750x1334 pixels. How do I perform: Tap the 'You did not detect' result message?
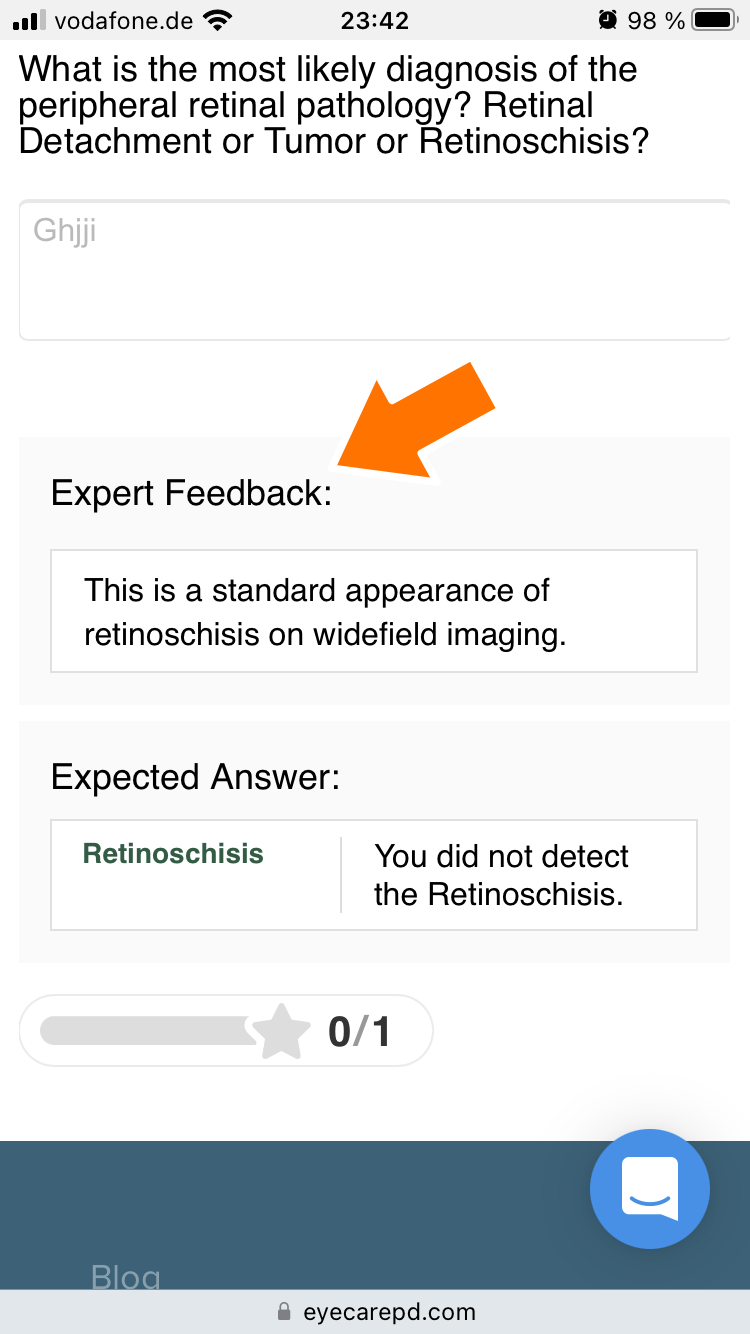point(501,875)
